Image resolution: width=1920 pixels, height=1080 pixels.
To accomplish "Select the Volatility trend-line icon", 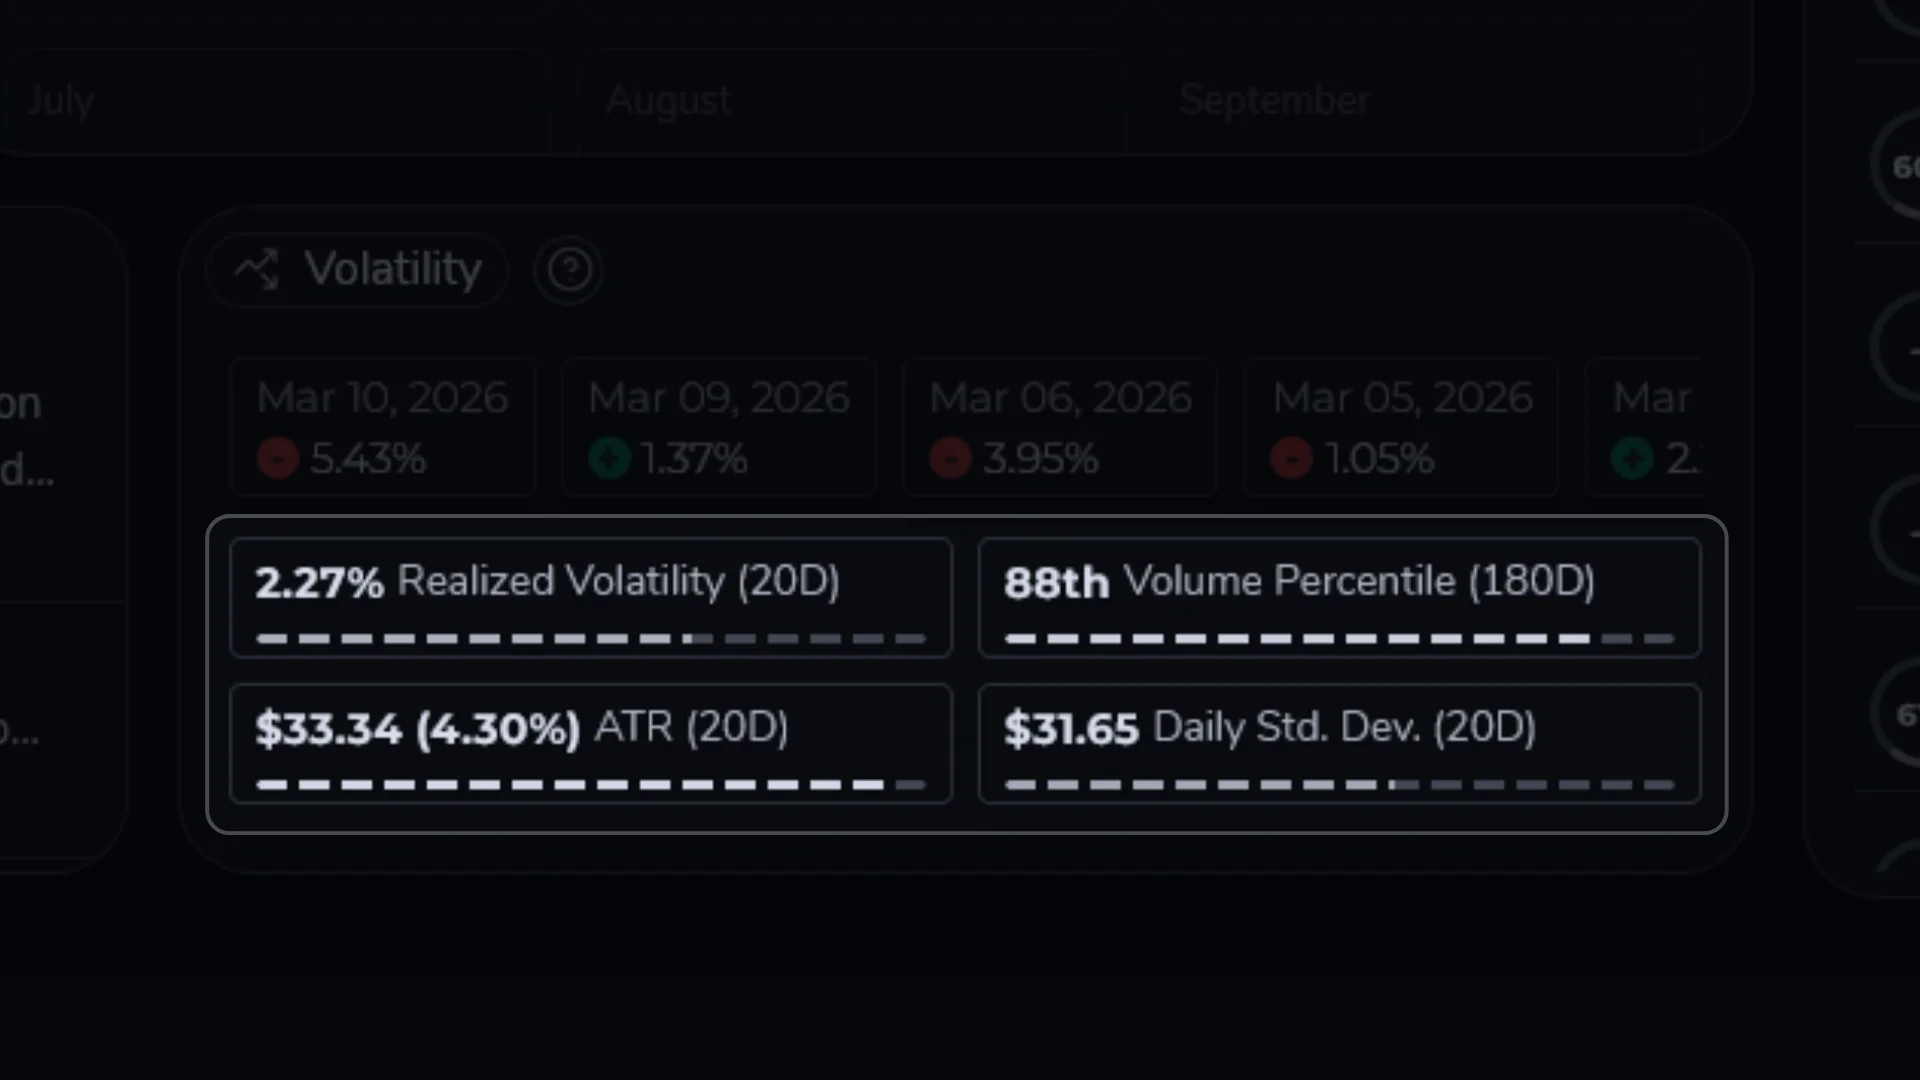I will [x=257, y=268].
